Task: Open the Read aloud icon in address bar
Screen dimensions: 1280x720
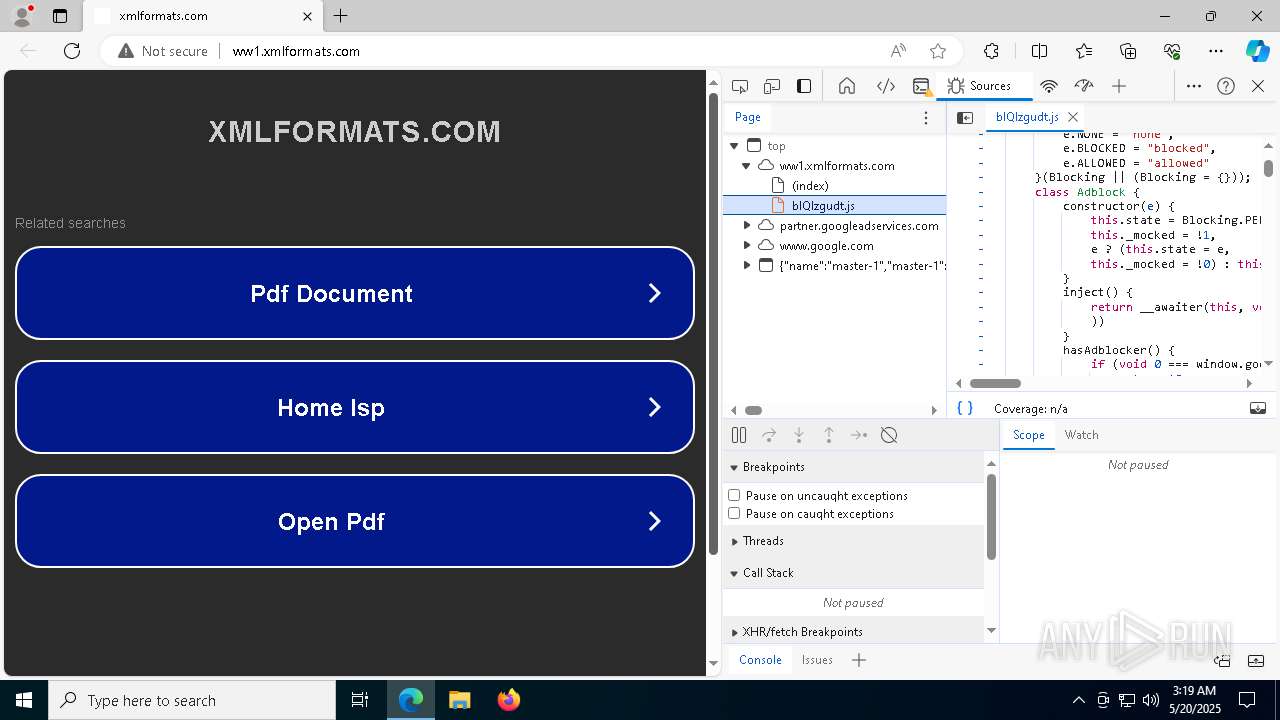Action: coord(898,51)
